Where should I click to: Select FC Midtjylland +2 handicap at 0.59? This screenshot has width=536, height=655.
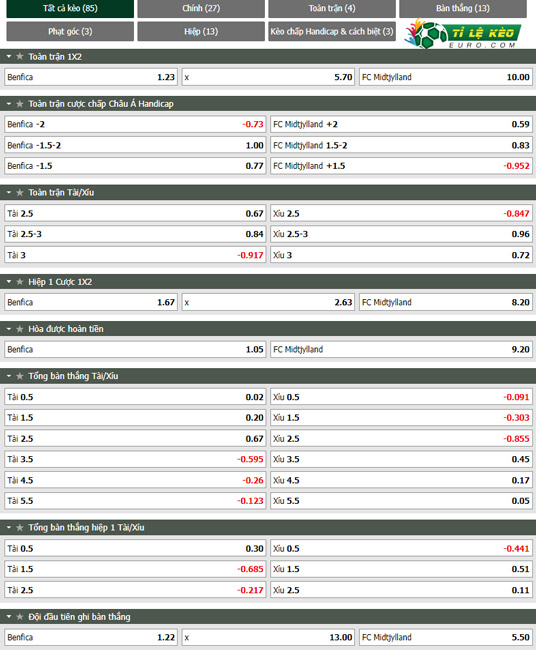(401, 124)
